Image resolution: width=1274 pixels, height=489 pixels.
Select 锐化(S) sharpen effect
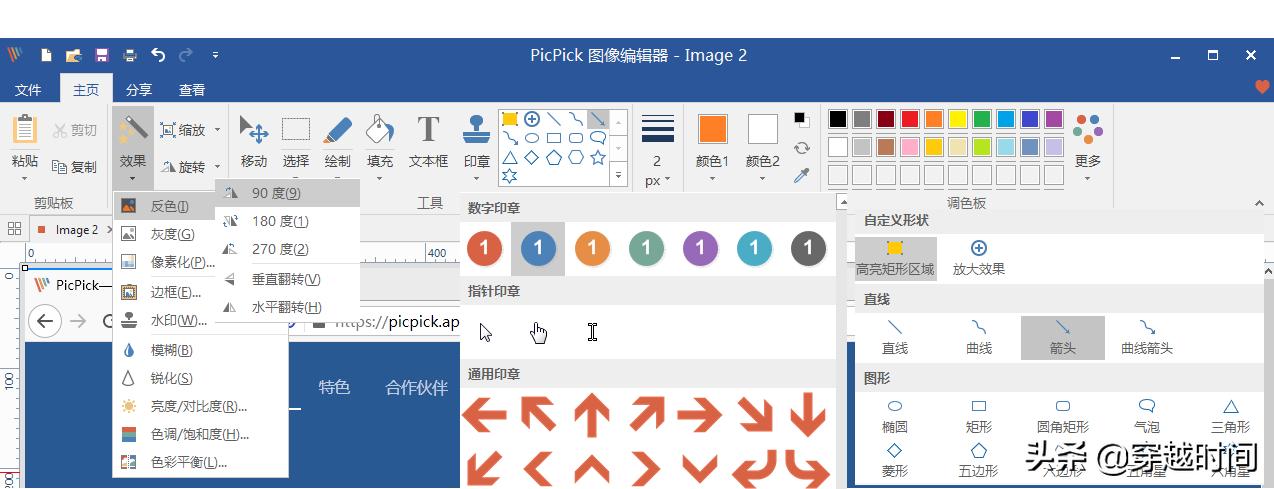pos(201,378)
